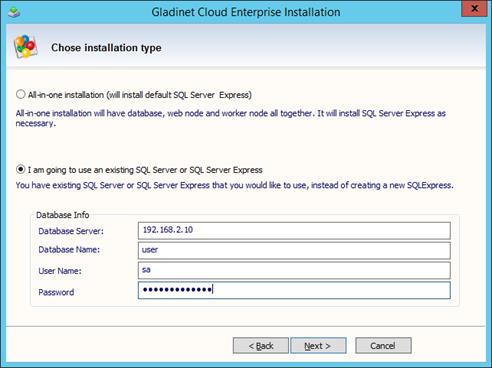Click the User Name label
Viewport: 492px width, 368px height.
coord(60,271)
